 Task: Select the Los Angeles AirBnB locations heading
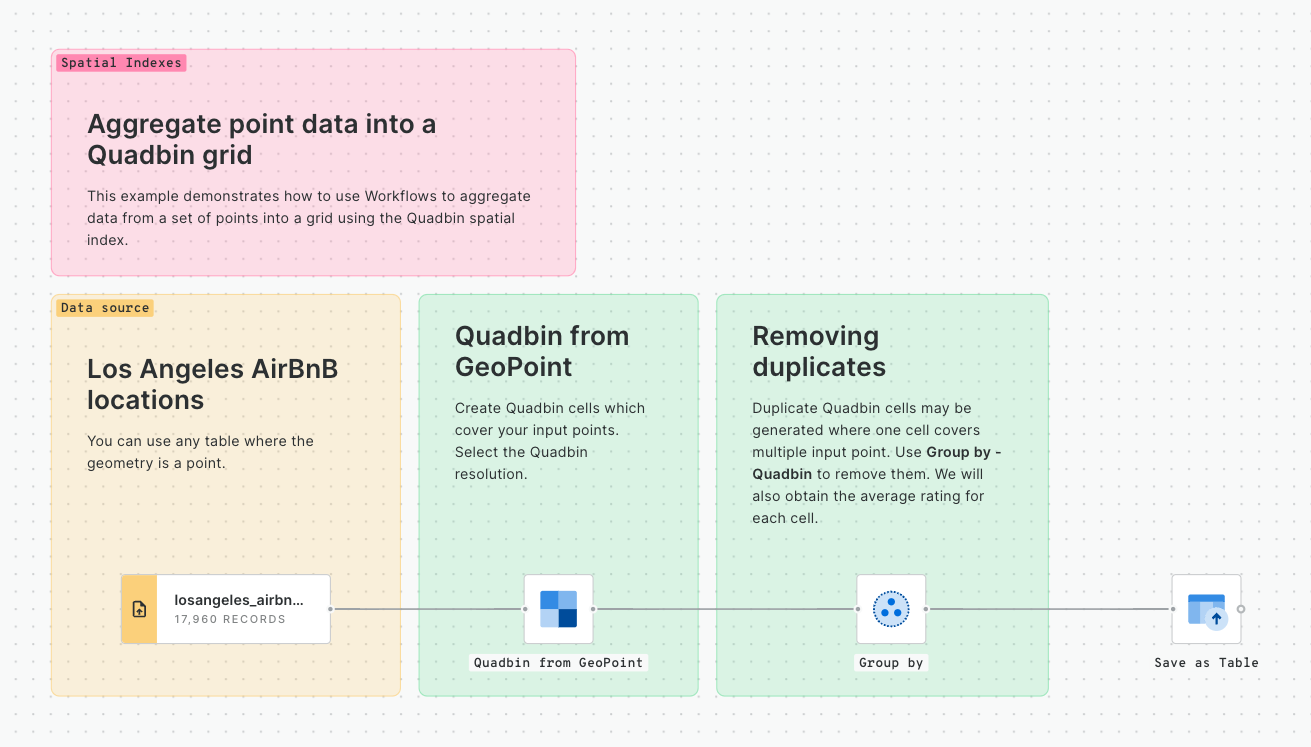tap(212, 384)
